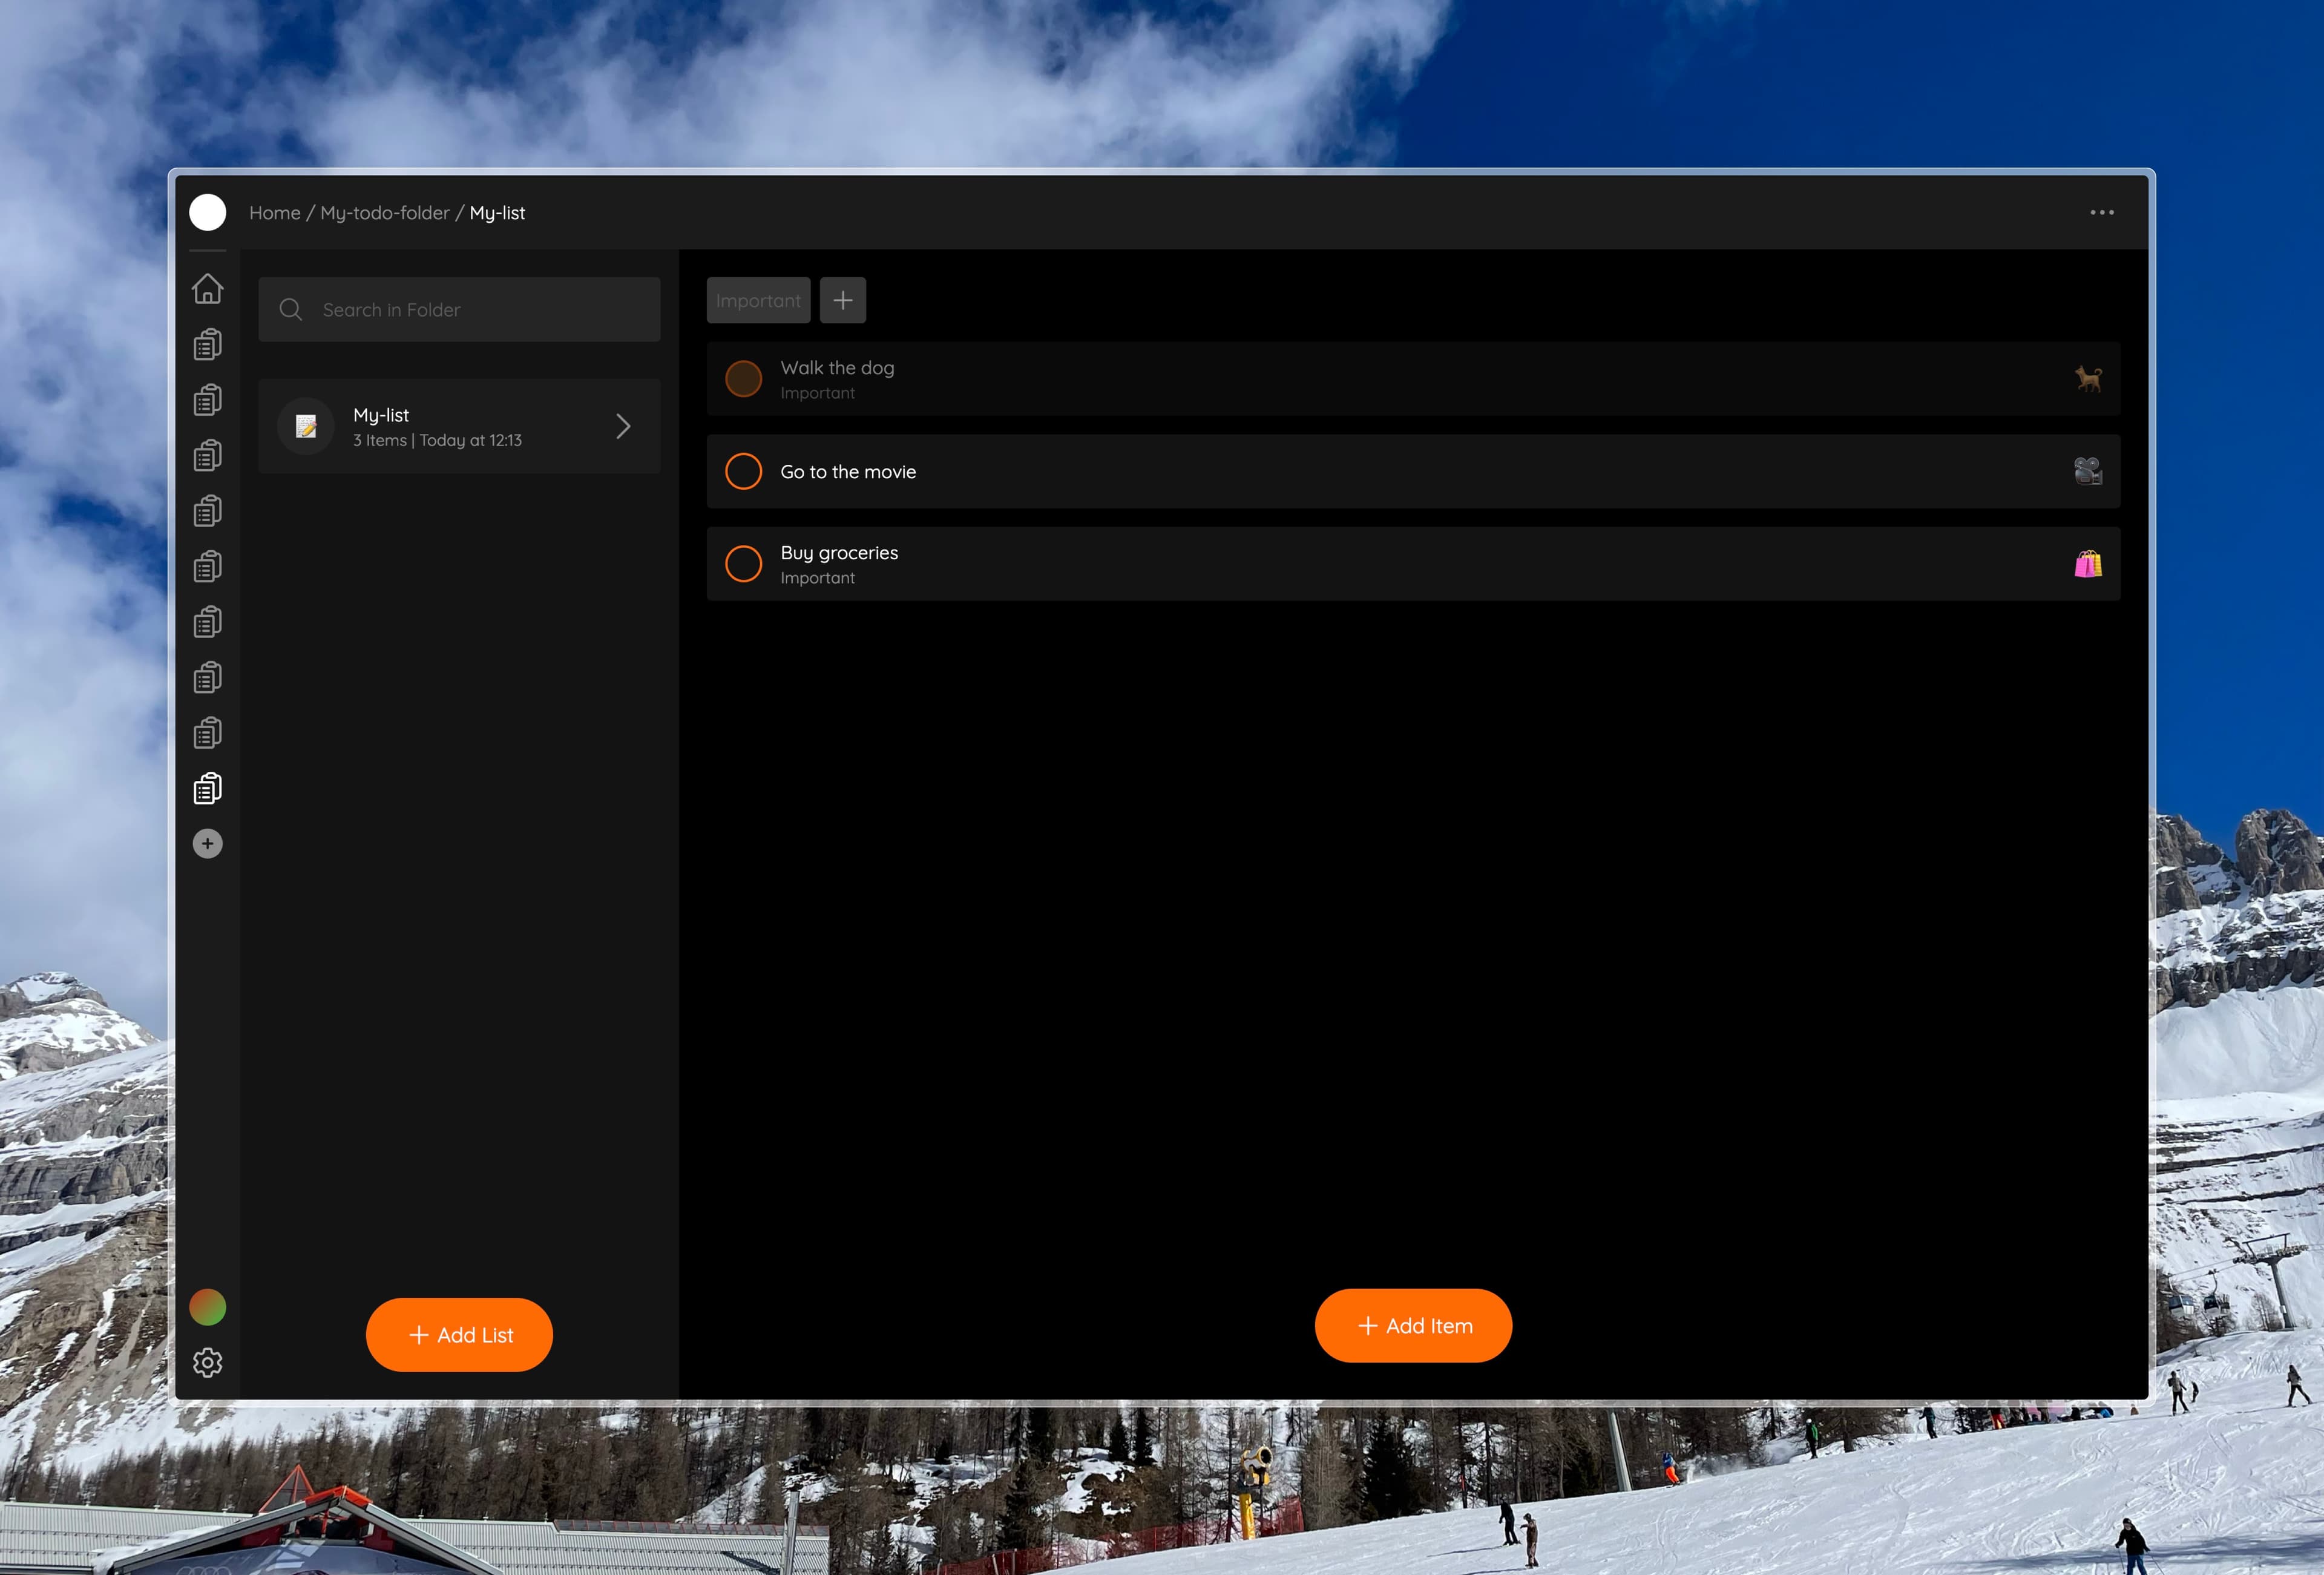Click the Add List button
2324x1575 pixels.
point(459,1335)
